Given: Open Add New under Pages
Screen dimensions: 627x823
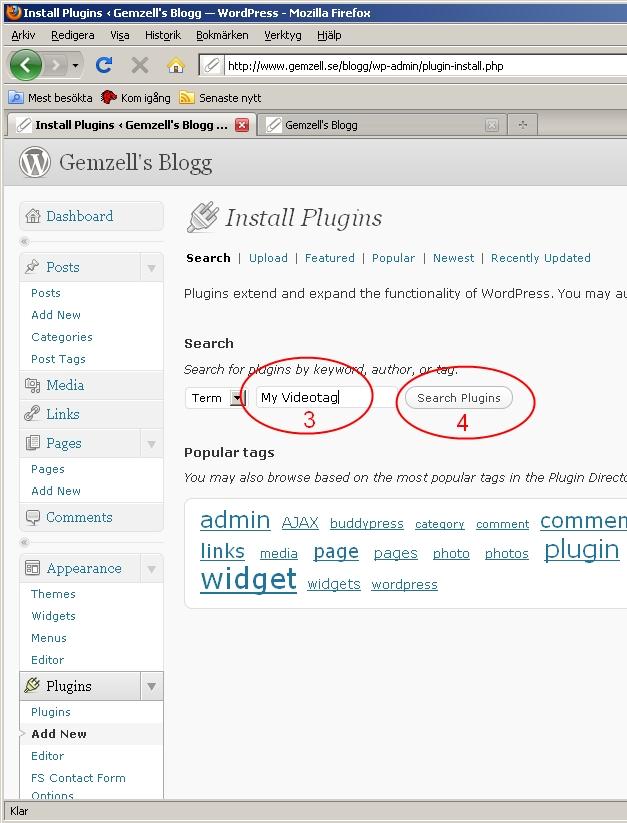Looking at the screenshot, I should click(56, 491).
